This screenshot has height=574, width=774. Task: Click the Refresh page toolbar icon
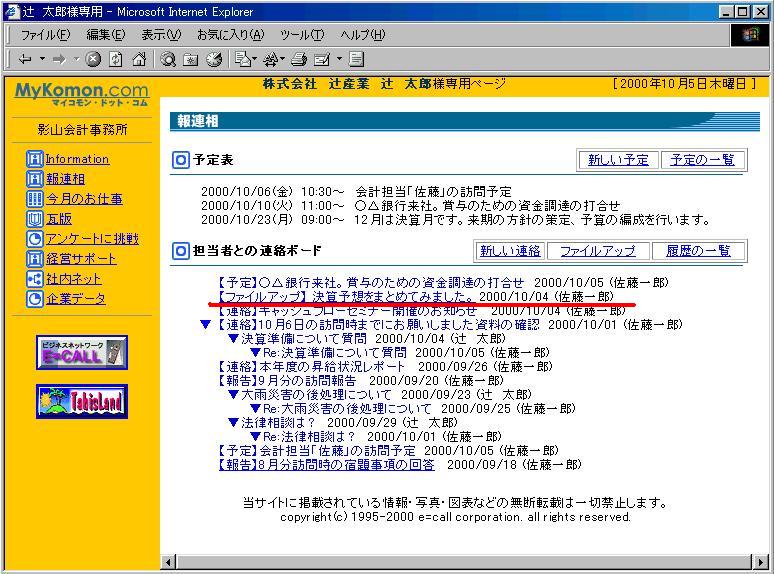click(x=115, y=59)
